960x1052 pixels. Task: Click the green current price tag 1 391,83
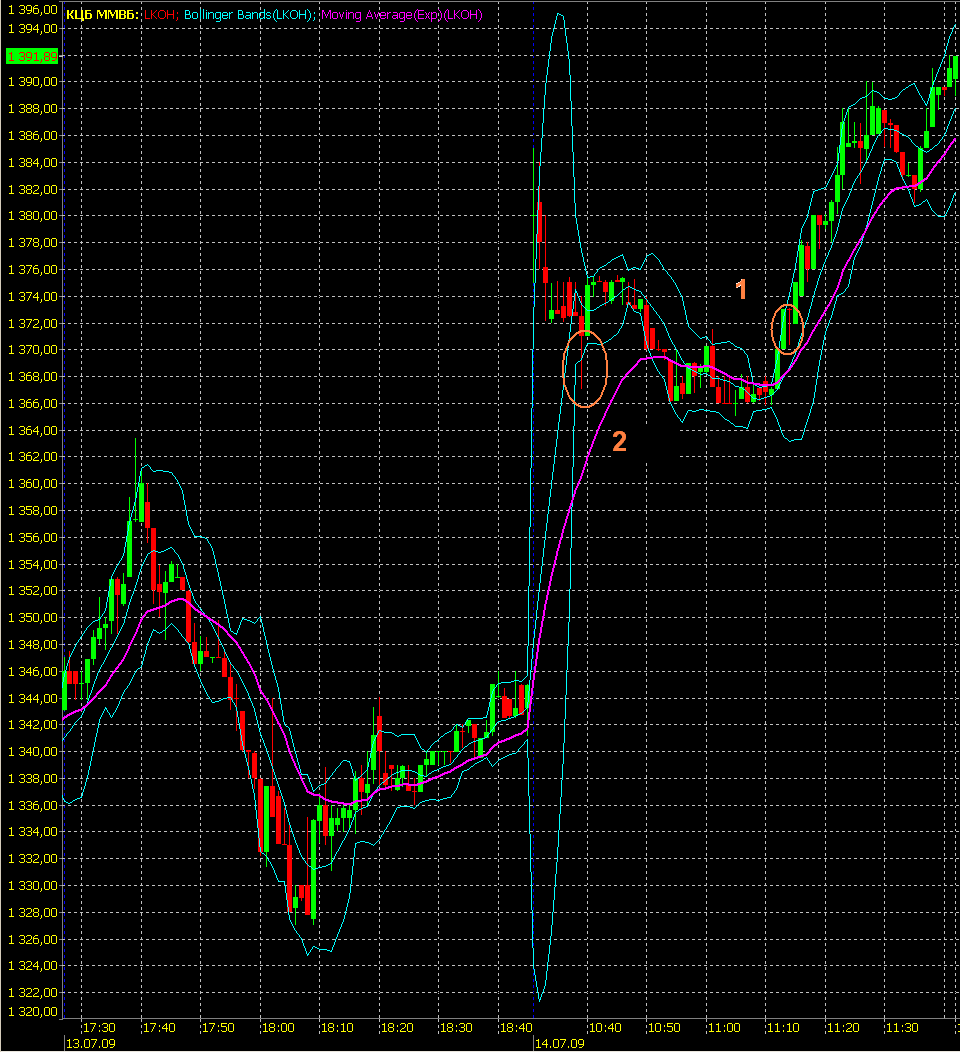(30, 57)
